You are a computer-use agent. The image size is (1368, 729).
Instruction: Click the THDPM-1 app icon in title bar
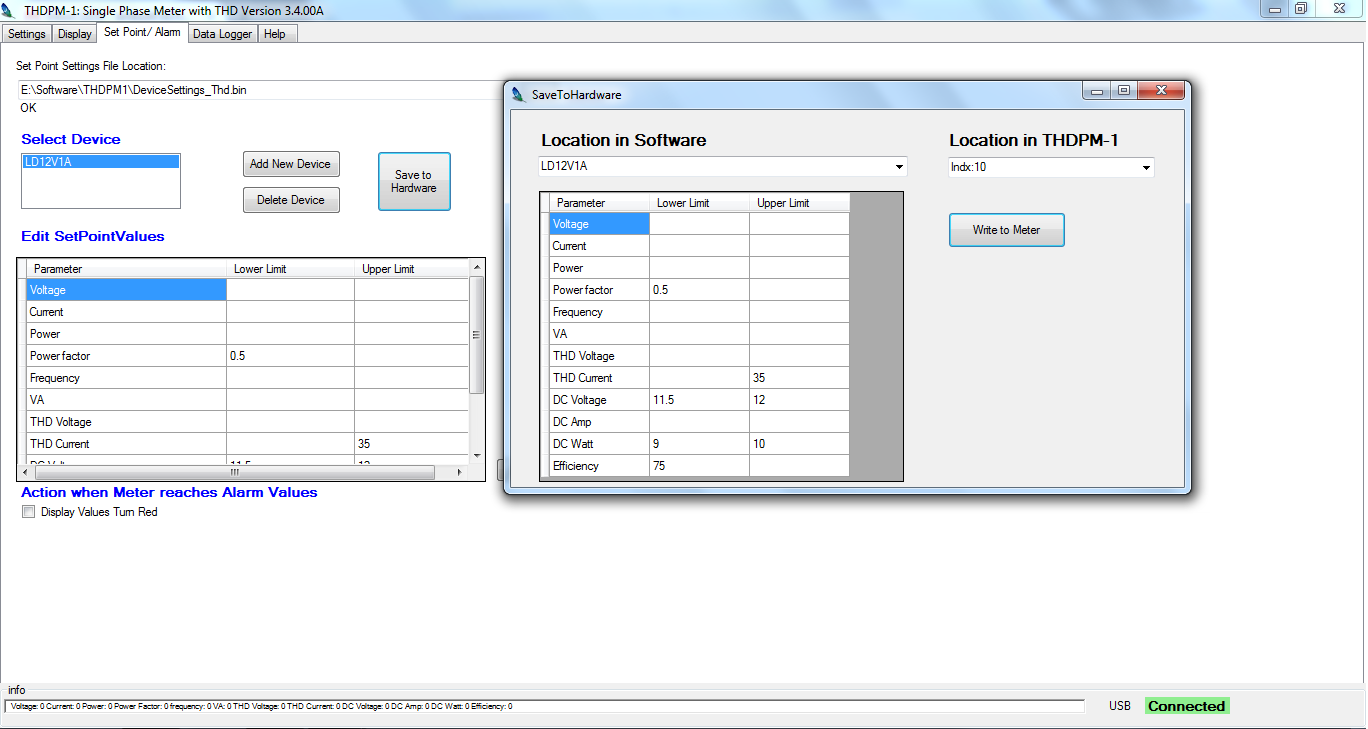[9, 10]
